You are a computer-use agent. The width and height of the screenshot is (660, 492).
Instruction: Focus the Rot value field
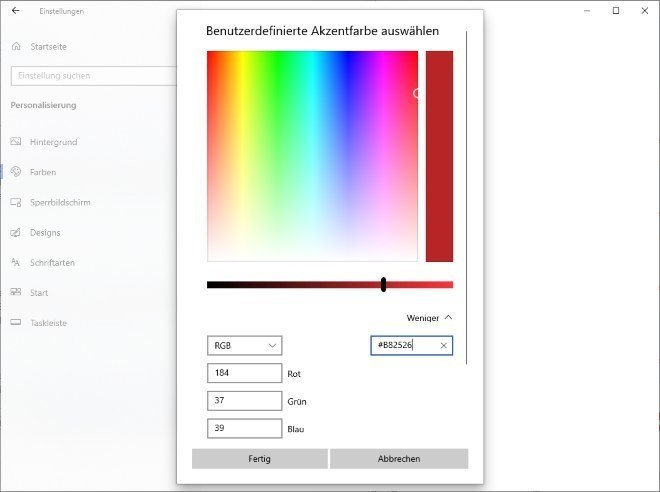(244, 373)
